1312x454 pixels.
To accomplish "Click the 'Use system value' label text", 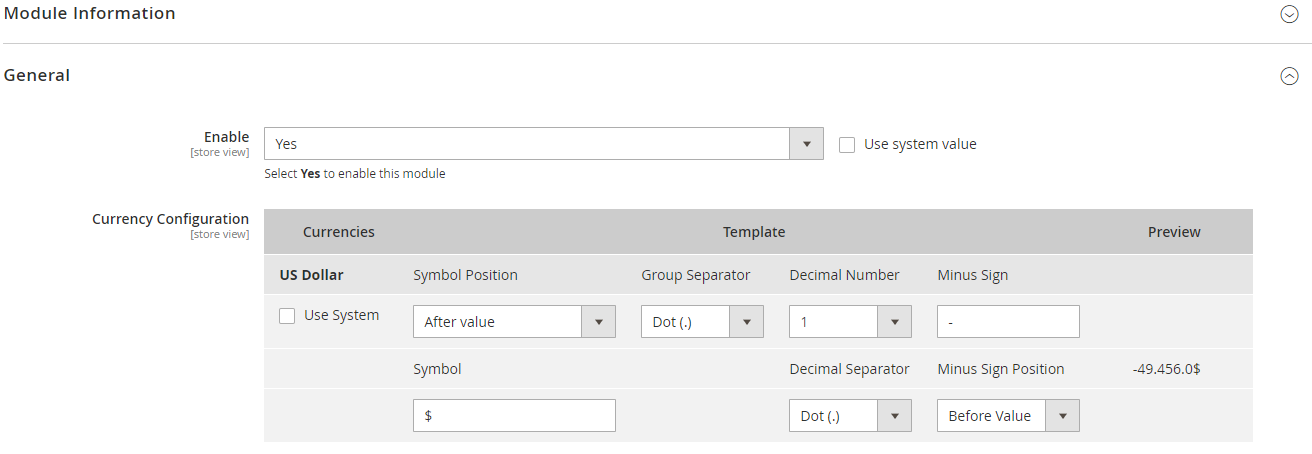I will coord(920,144).
